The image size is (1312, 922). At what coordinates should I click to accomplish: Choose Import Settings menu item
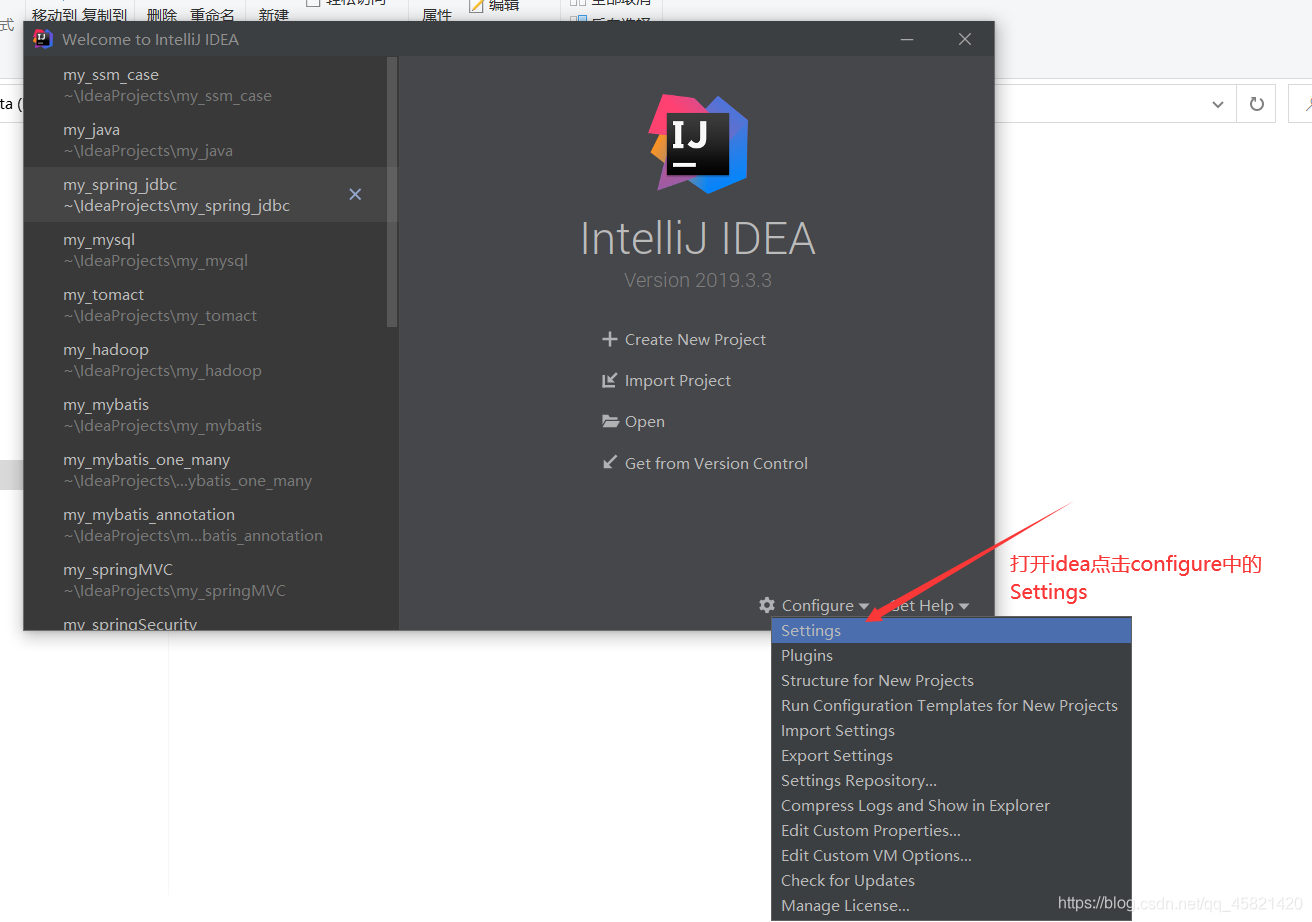click(951, 730)
